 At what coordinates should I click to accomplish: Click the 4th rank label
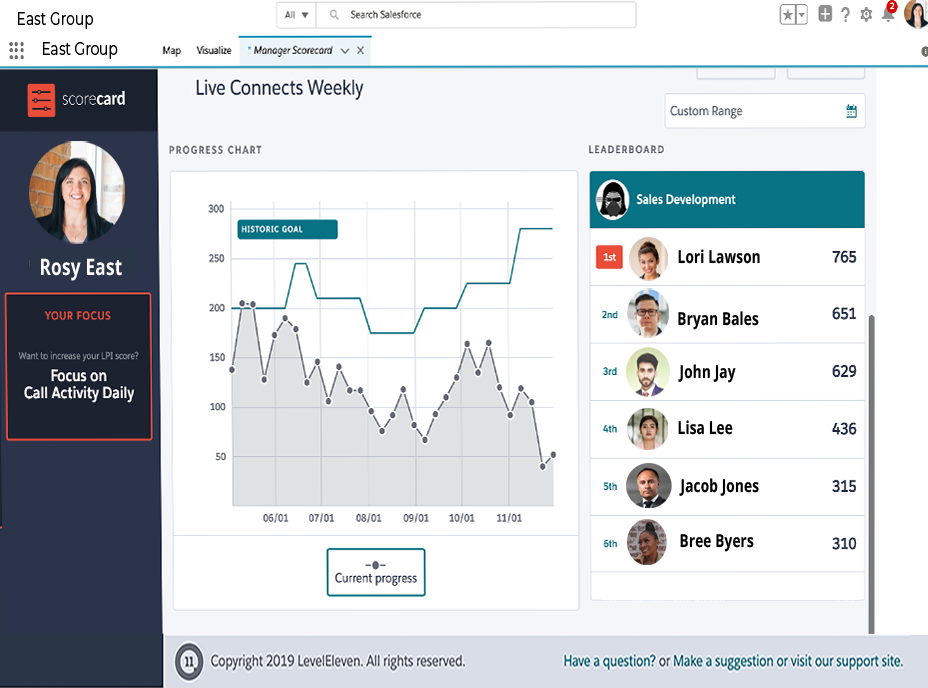pos(610,429)
